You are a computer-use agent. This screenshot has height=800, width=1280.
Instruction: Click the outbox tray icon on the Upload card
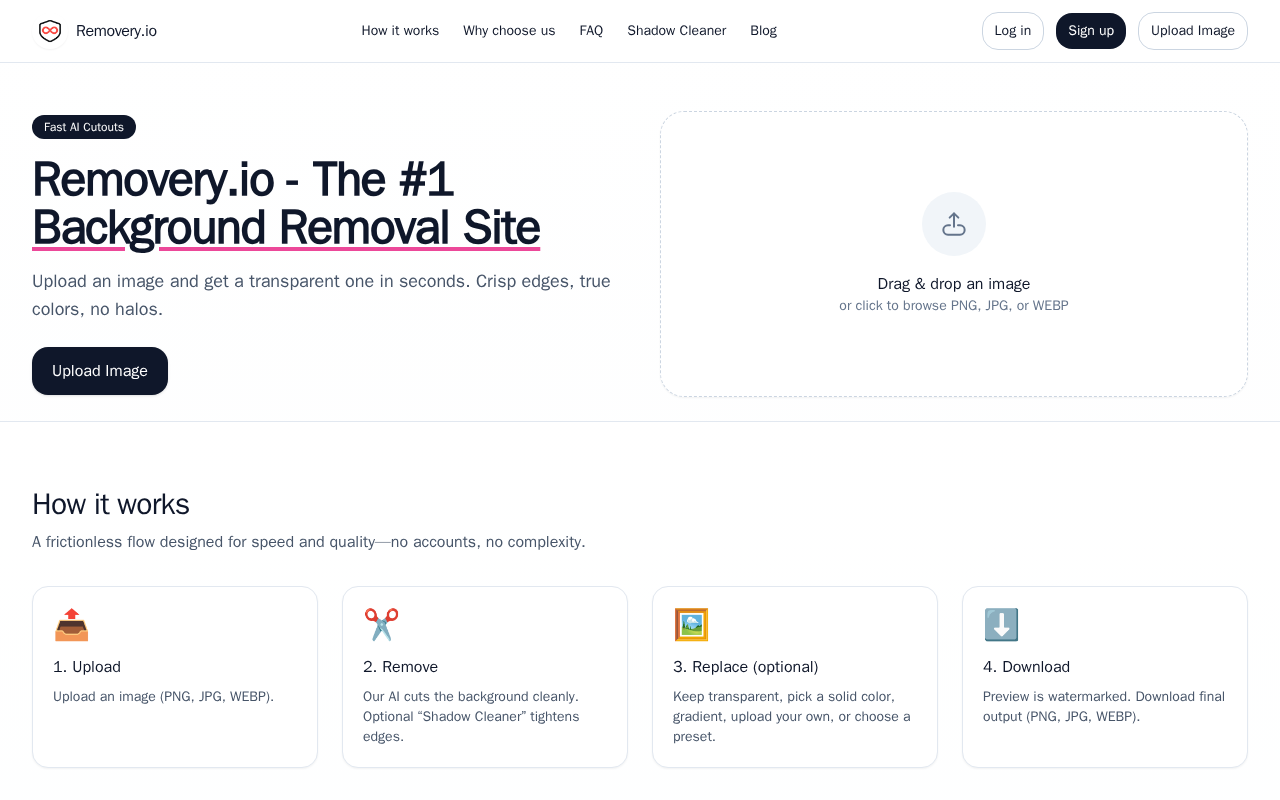(x=71, y=625)
